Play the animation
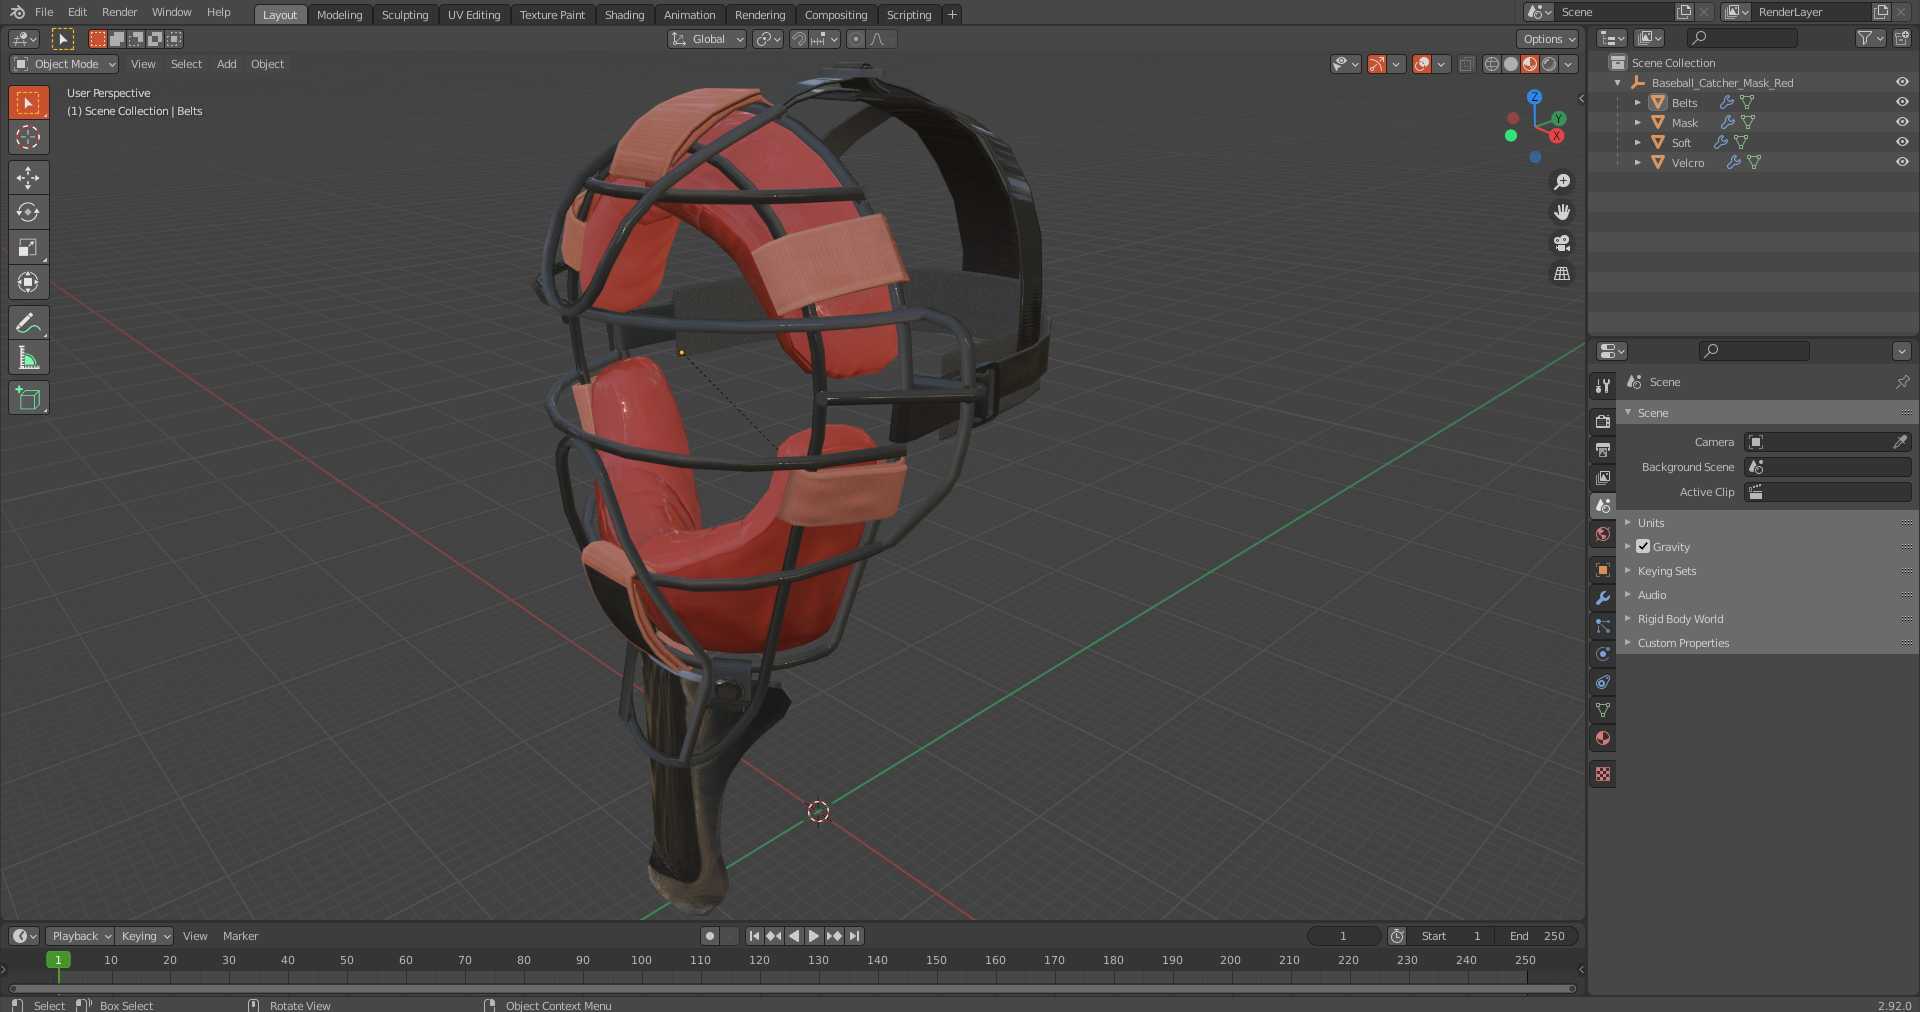 [814, 936]
